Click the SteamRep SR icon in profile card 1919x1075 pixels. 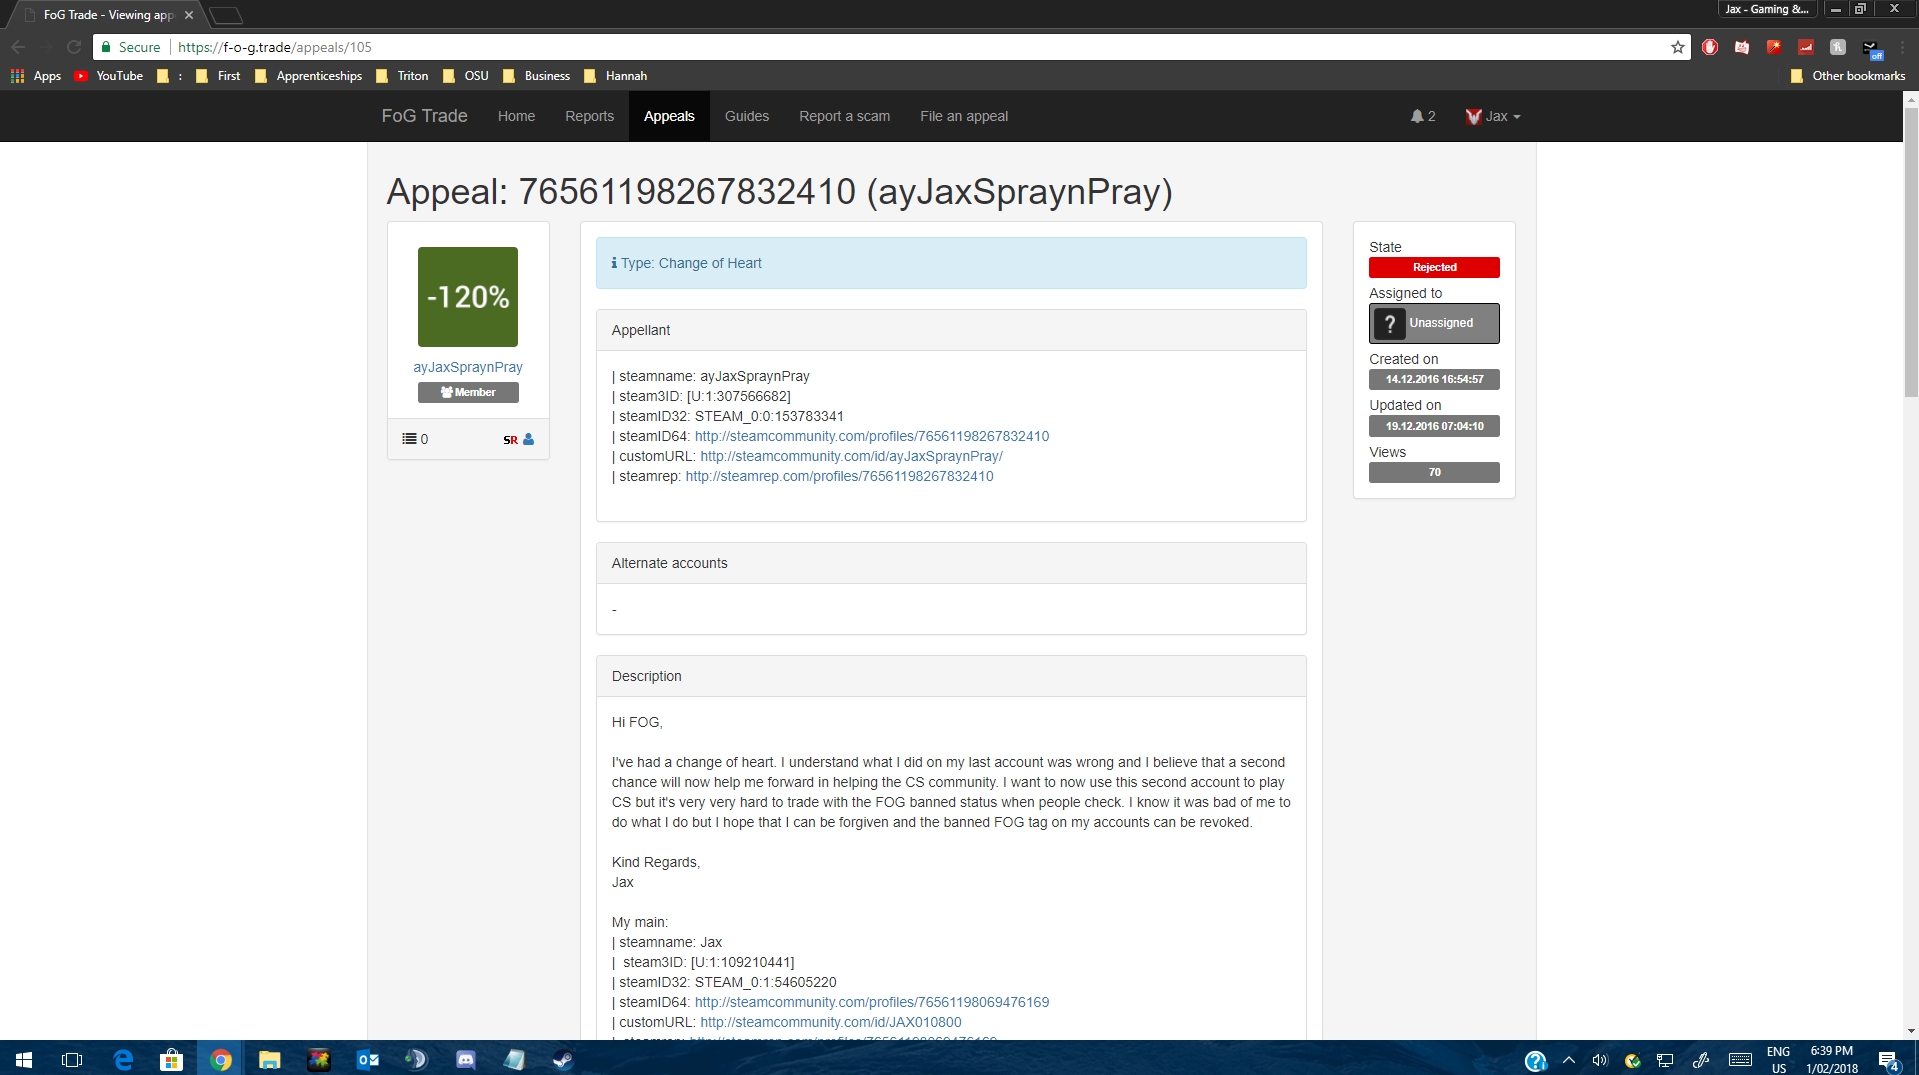pos(510,440)
